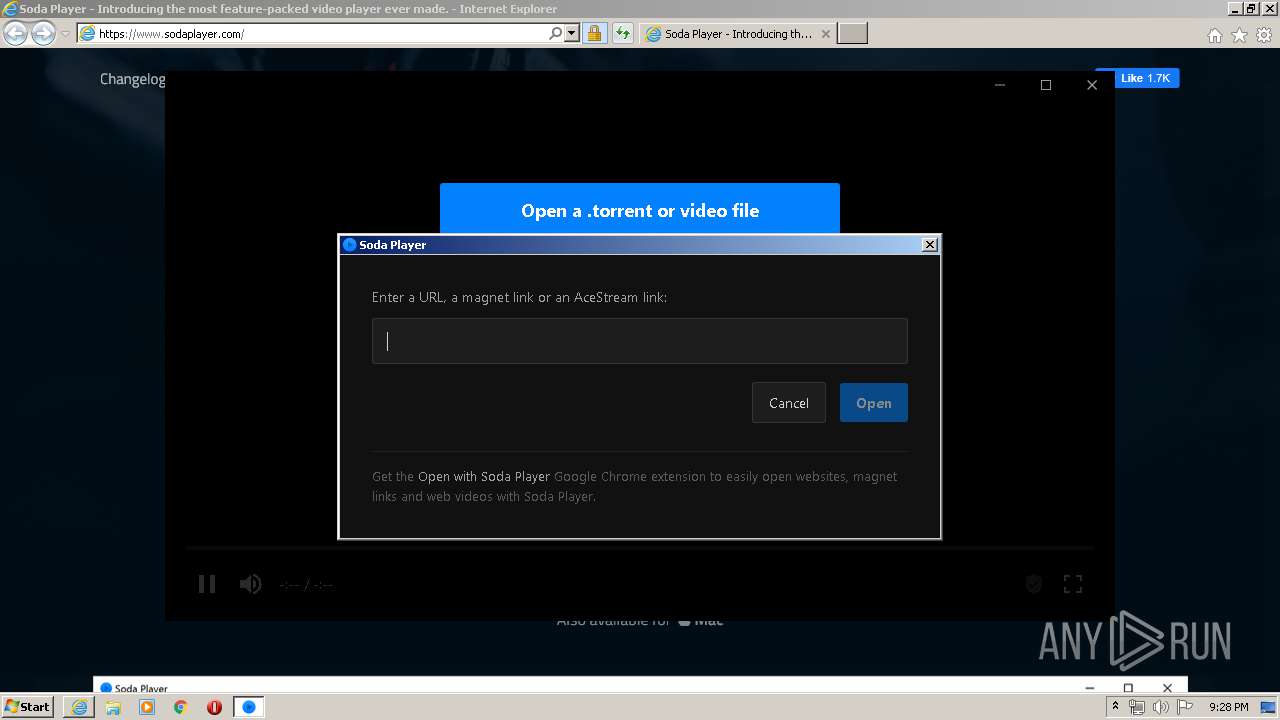1280x720 pixels.
Task: Expand the address bar autocomplete dropdown
Action: (x=572, y=34)
